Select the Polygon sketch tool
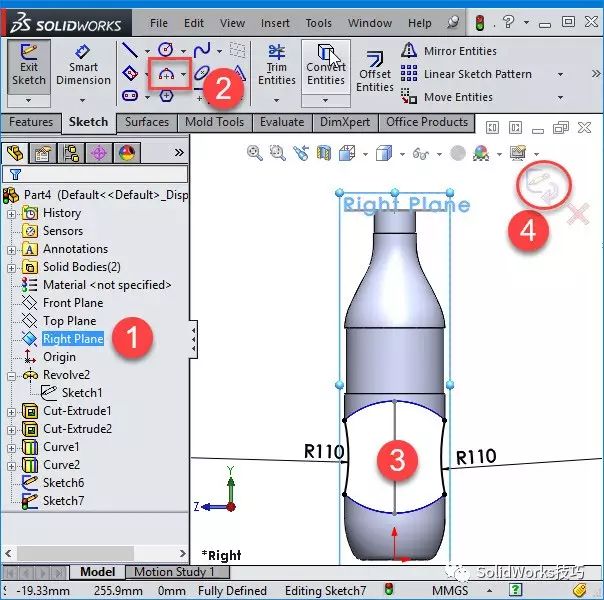 (x=166, y=95)
